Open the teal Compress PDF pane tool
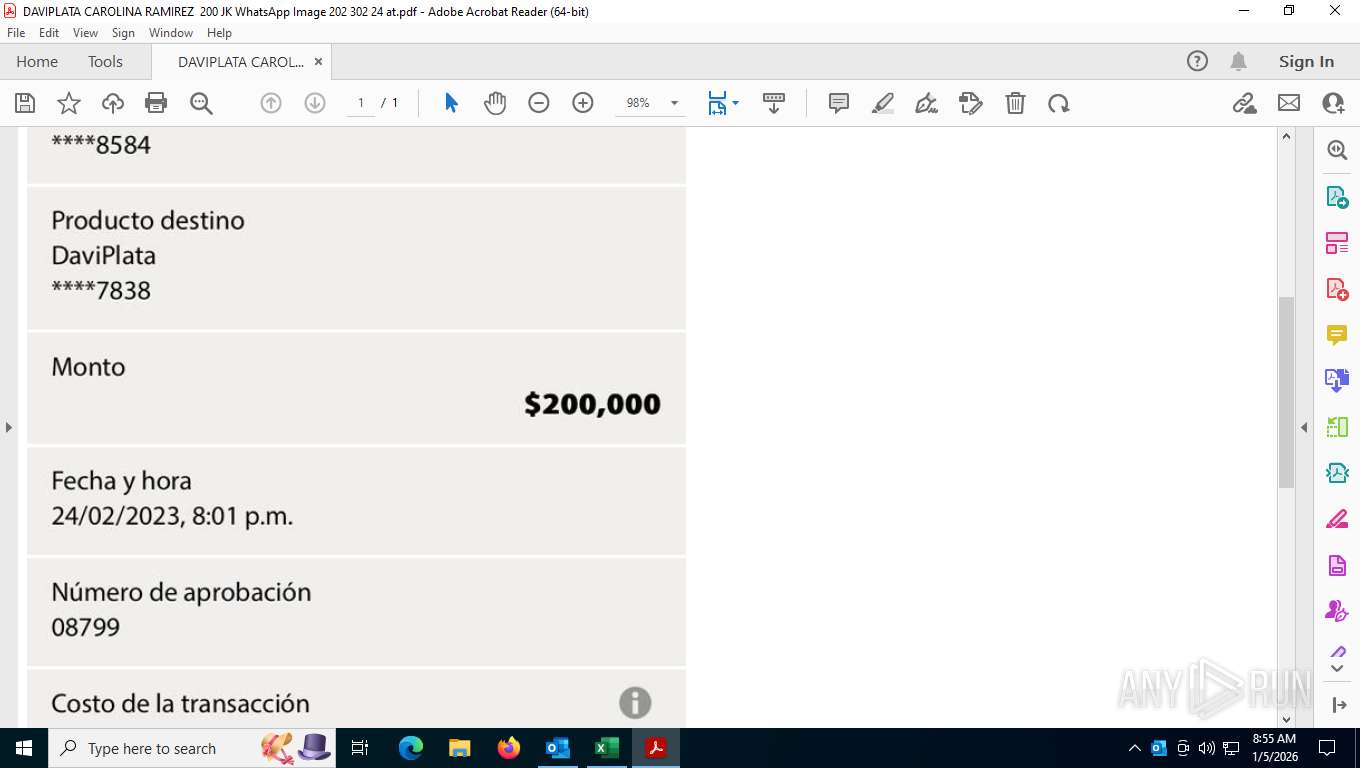The width and height of the screenshot is (1360, 768). pyautogui.click(x=1337, y=473)
